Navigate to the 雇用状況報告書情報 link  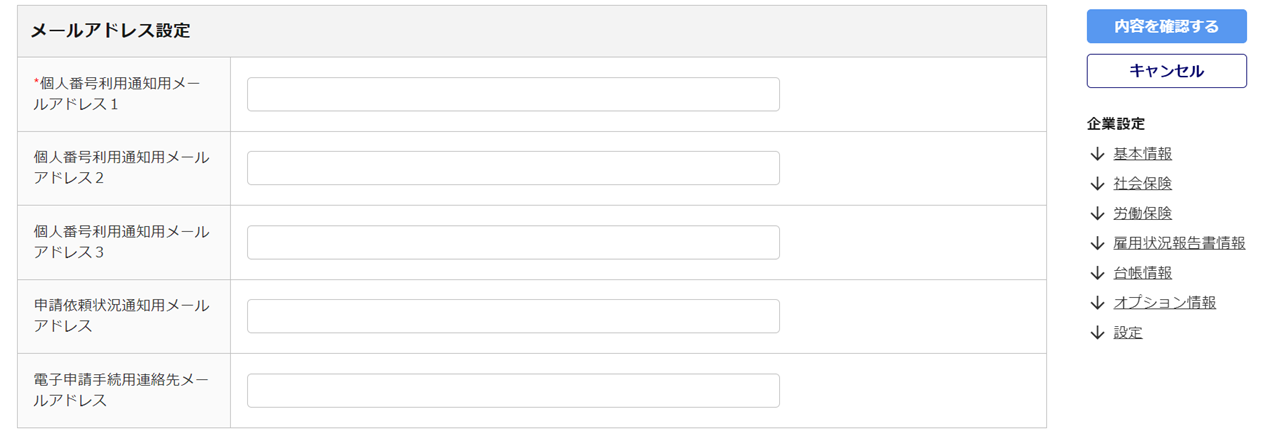pos(1179,243)
